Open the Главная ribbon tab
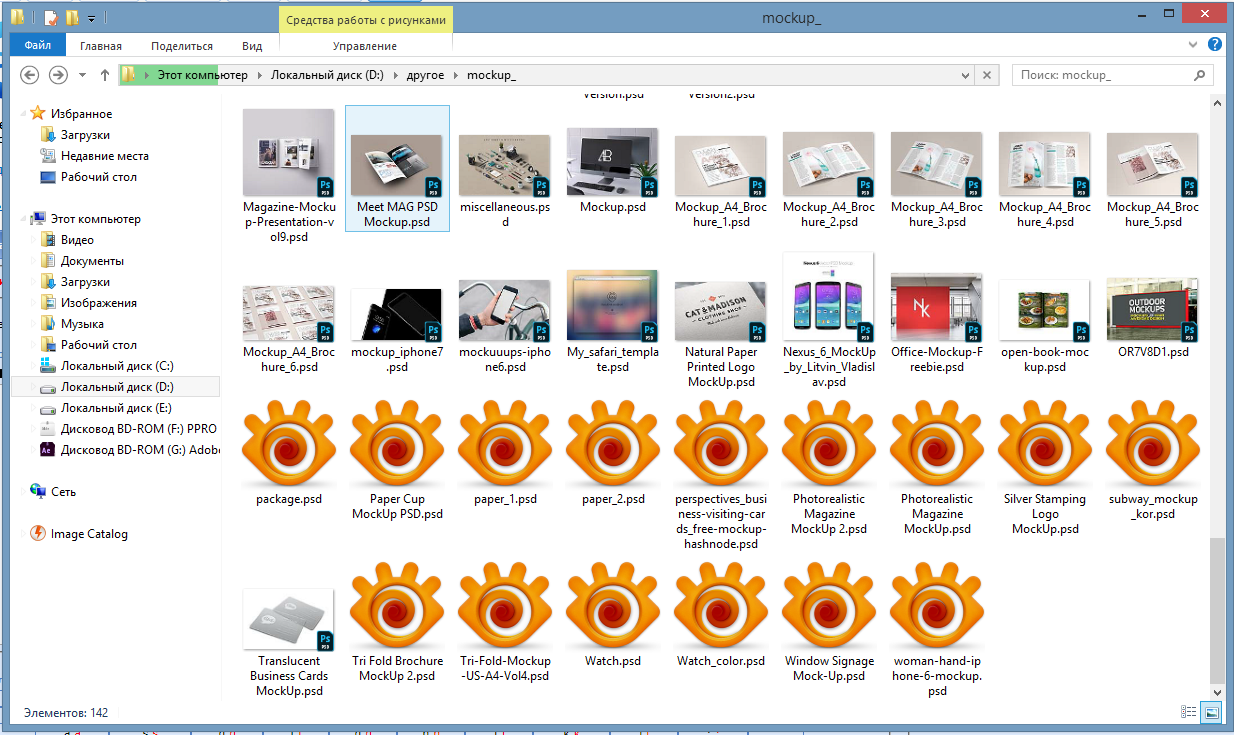 pyautogui.click(x=101, y=46)
